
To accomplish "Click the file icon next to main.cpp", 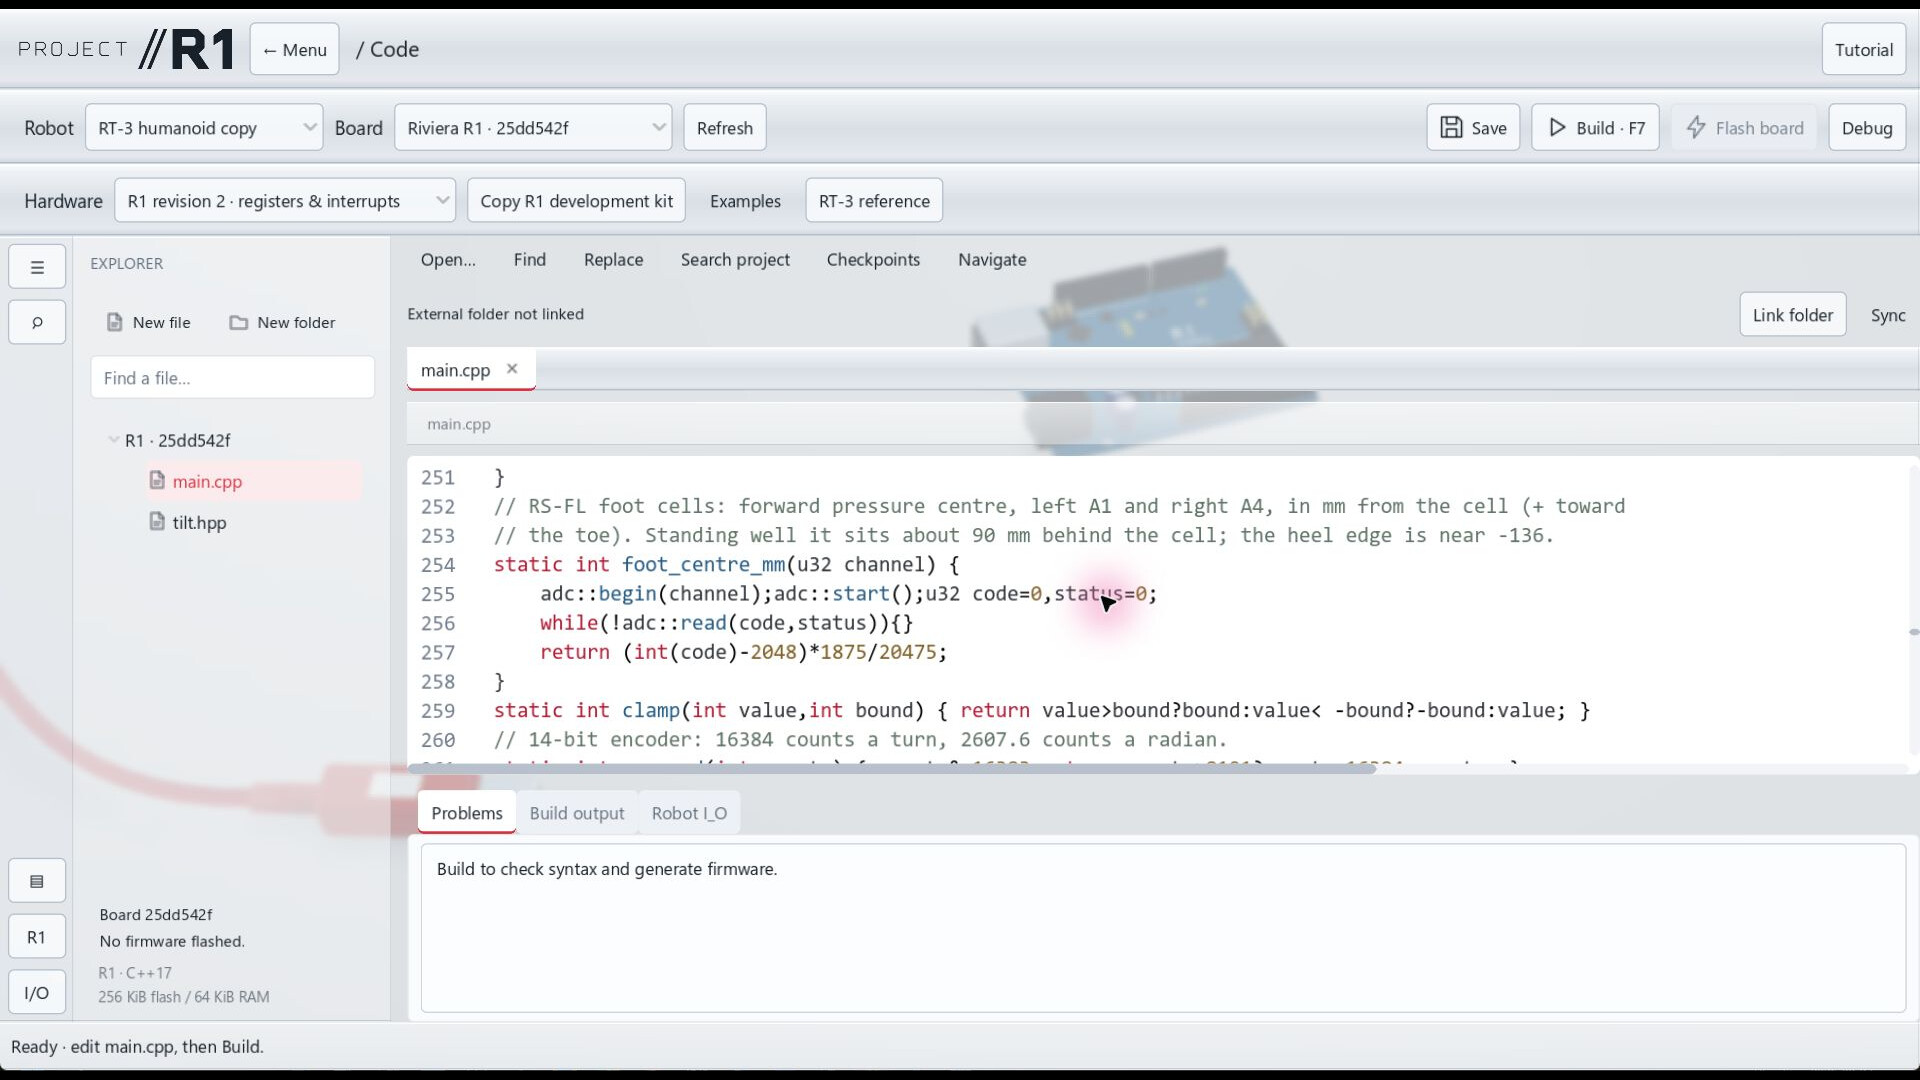I will [157, 481].
